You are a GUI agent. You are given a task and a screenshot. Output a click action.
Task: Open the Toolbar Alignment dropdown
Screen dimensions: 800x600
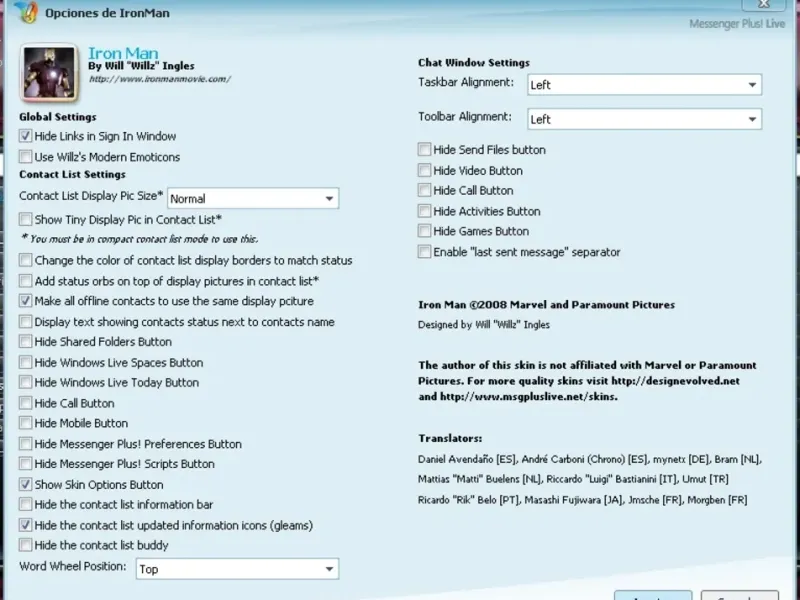[644, 119]
